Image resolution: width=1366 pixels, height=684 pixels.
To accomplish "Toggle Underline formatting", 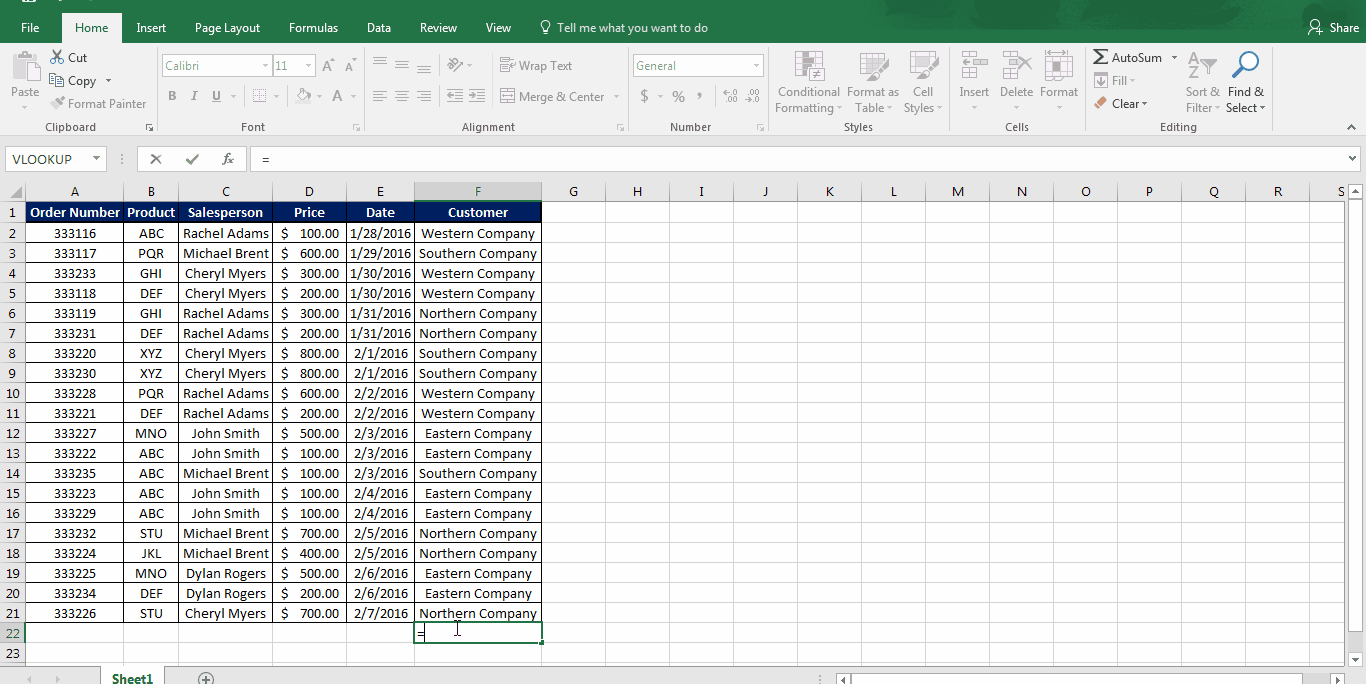I will point(216,96).
